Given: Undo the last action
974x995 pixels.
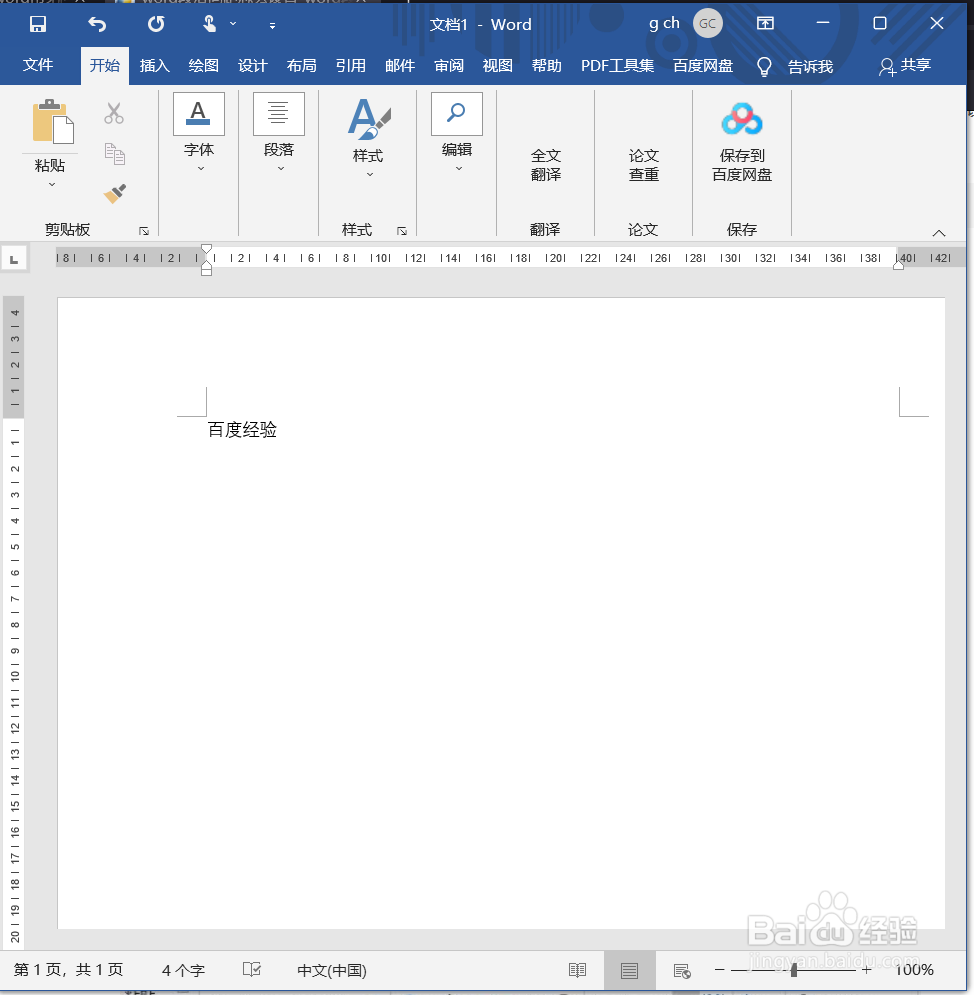Looking at the screenshot, I should point(97,24).
